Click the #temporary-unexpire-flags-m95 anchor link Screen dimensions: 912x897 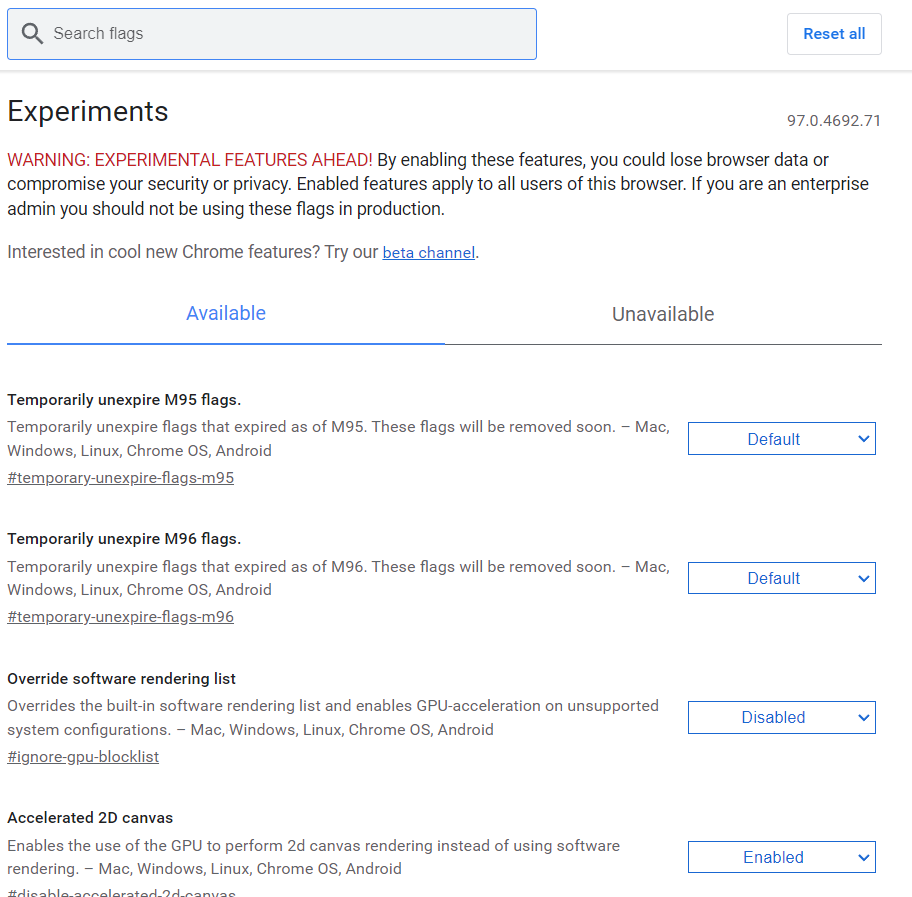pyautogui.click(x=120, y=478)
